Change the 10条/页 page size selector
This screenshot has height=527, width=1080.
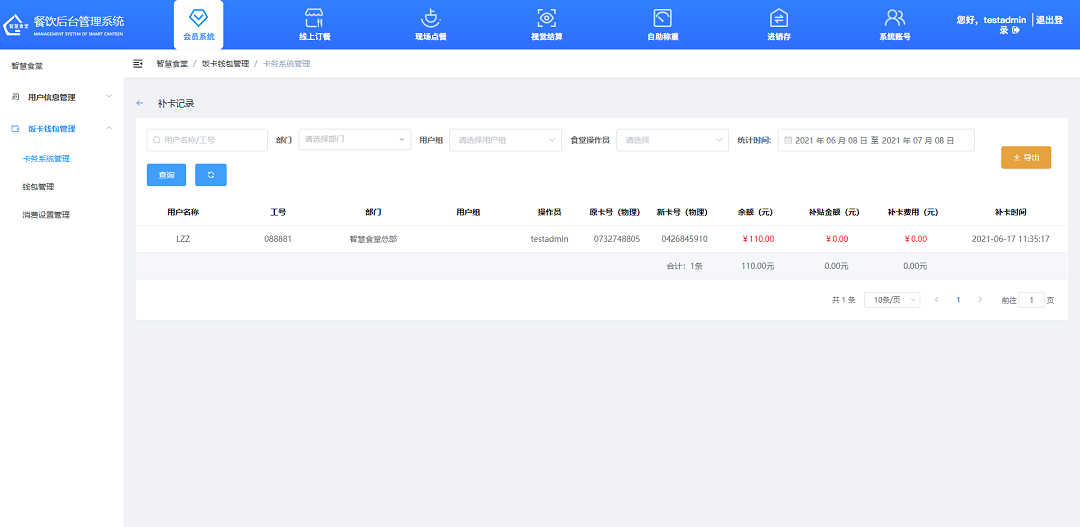point(892,300)
